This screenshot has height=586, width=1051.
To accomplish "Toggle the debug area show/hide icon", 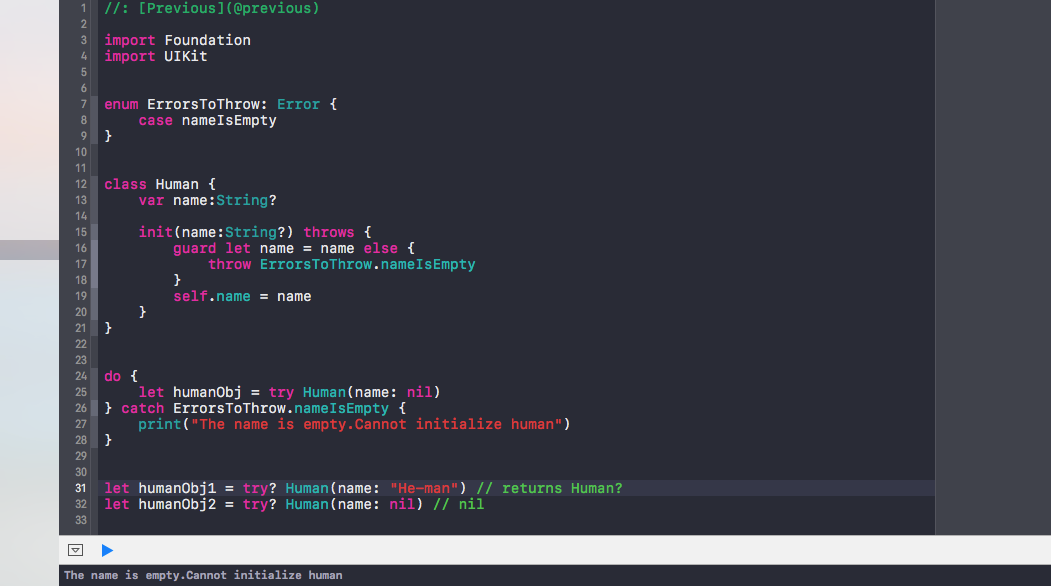I will coord(76,550).
